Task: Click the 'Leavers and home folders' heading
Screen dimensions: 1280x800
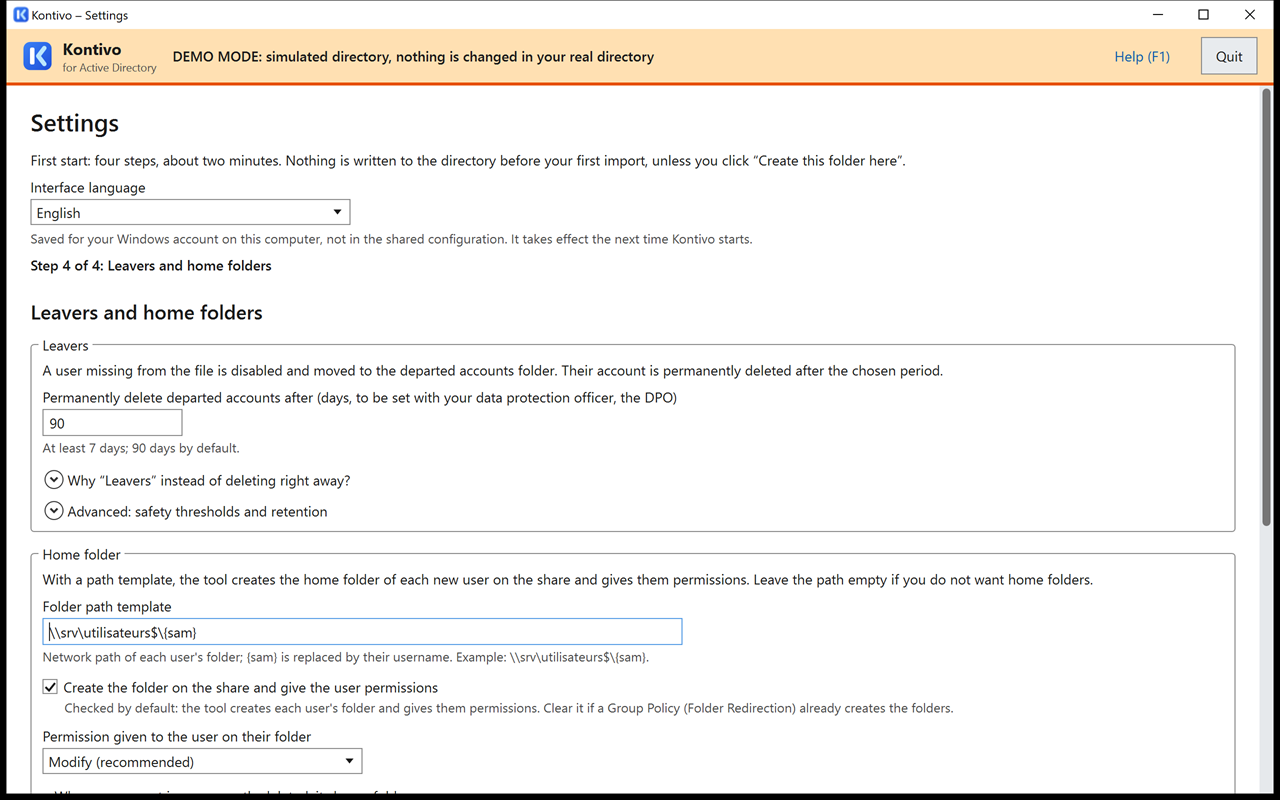Action: [147, 312]
